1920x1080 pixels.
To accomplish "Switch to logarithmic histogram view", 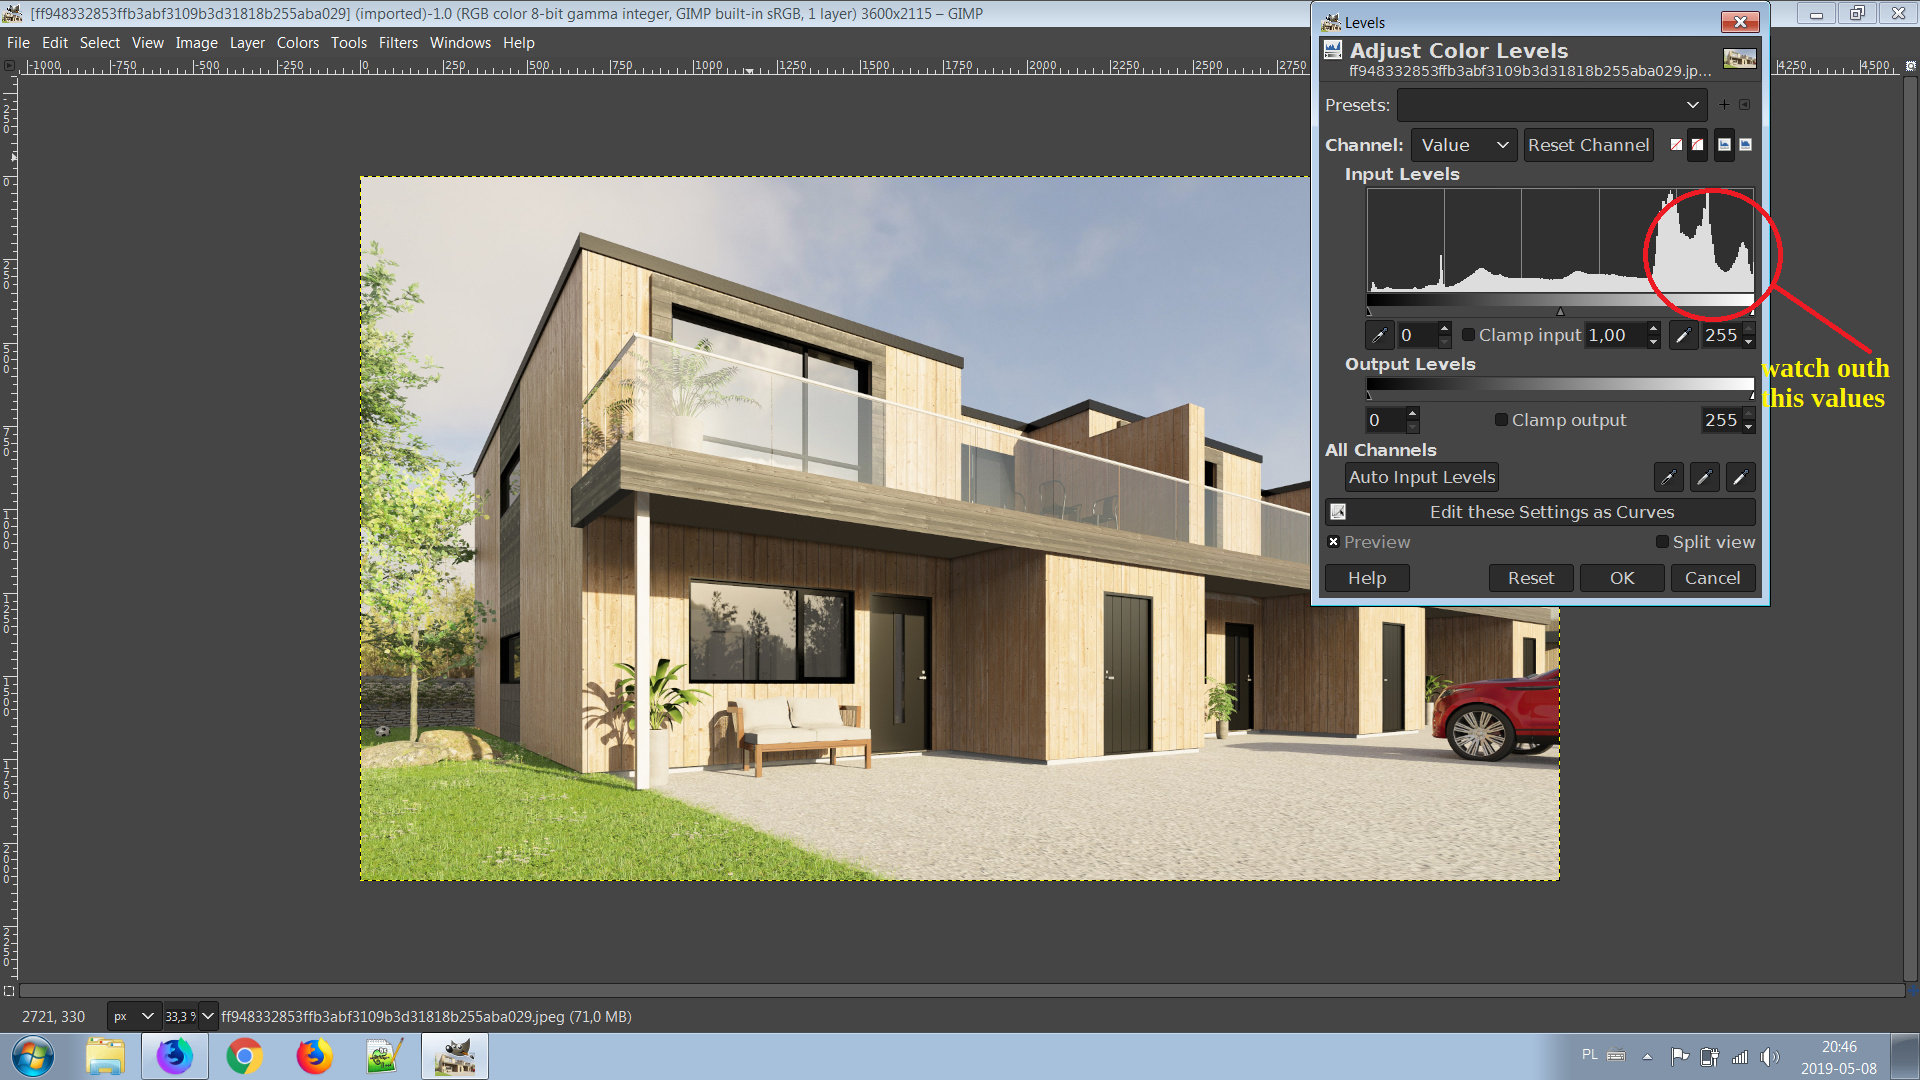I will pos(1746,145).
